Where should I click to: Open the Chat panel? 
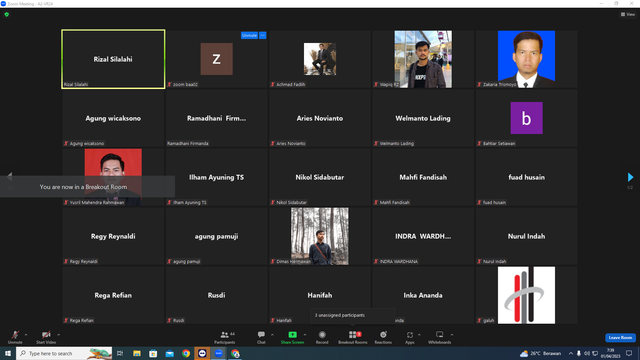coord(261,337)
